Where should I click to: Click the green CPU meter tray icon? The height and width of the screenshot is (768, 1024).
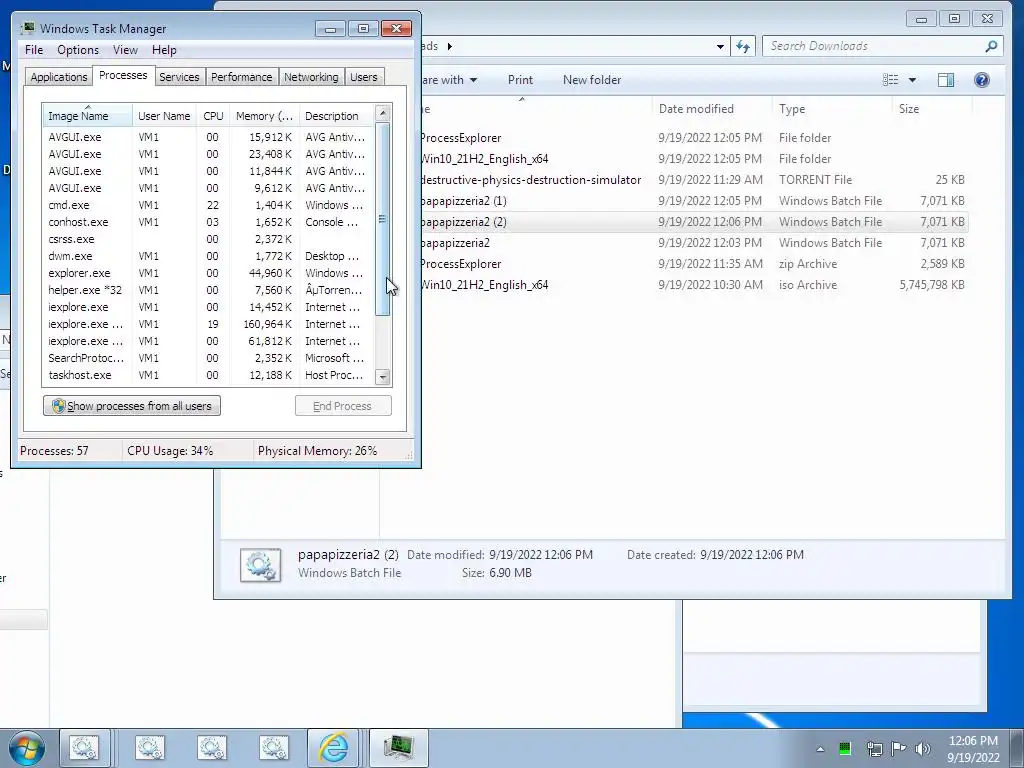[x=845, y=748]
